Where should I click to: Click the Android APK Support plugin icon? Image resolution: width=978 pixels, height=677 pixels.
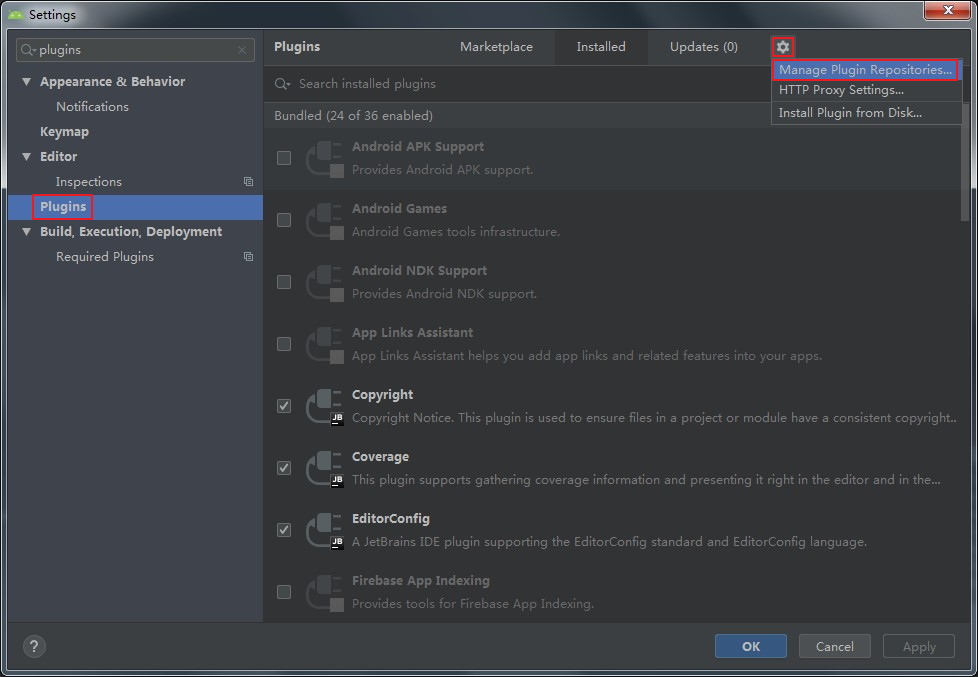(x=325, y=158)
